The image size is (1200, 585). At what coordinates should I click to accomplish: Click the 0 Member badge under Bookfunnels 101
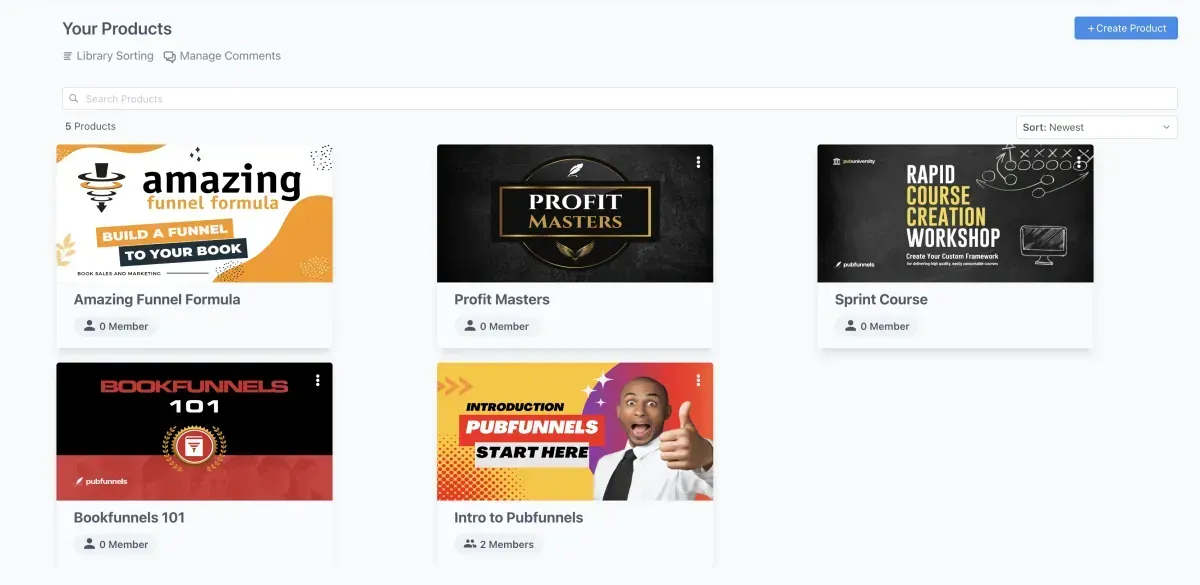coord(116,544)
